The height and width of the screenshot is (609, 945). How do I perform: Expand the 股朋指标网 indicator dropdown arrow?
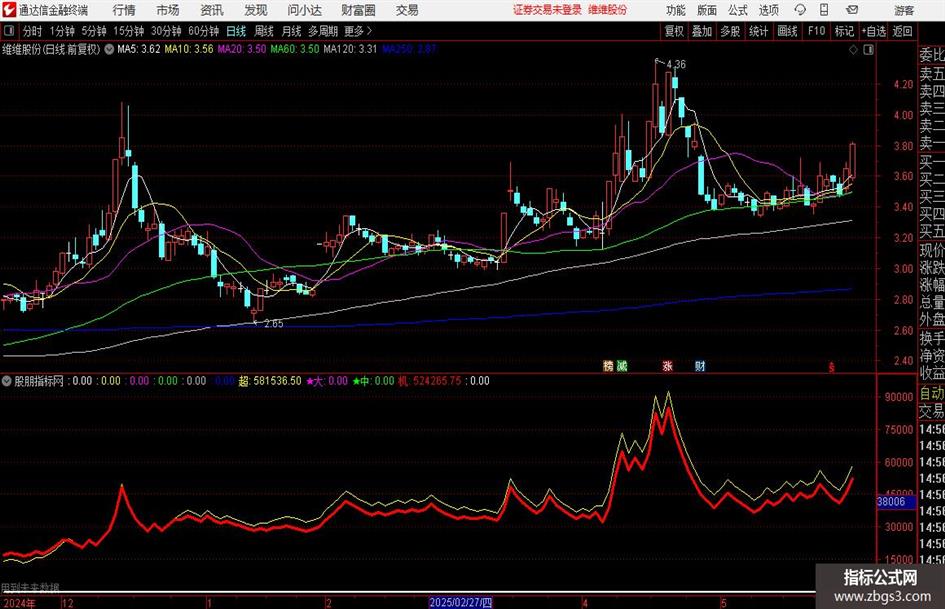[x=7, y=381]
